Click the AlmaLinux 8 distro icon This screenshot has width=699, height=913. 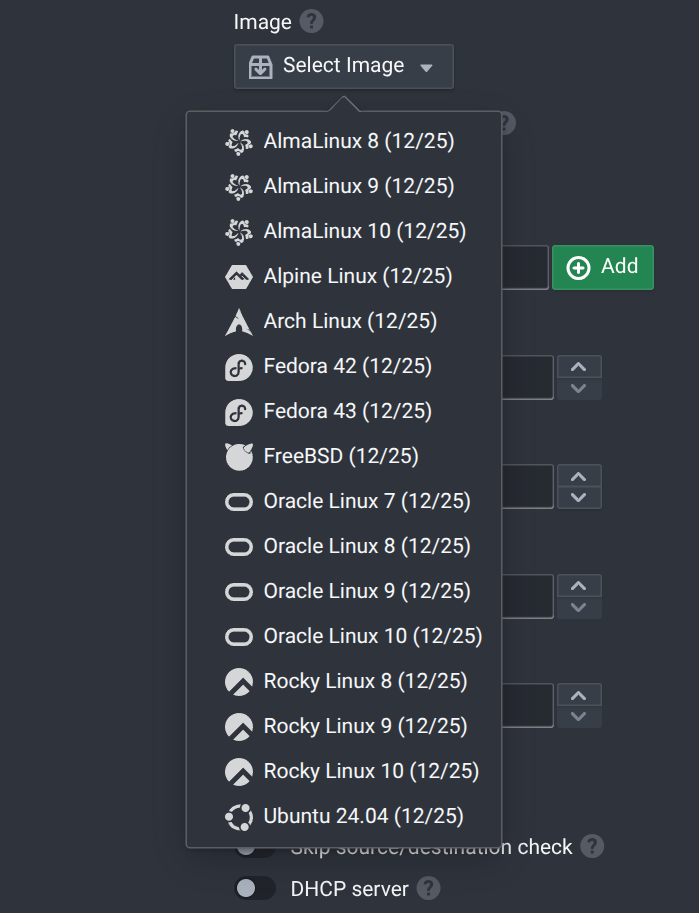pos(239,142)
